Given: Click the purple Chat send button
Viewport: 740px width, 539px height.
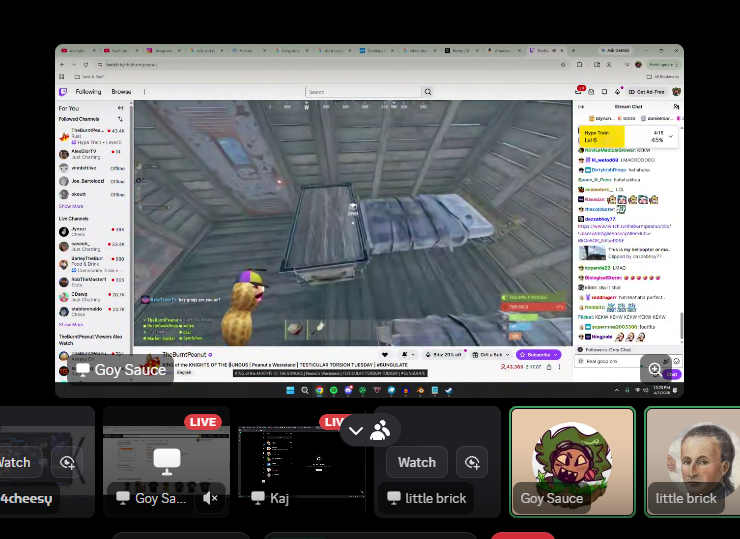Looking at the screenshot, I should [672, 374].
